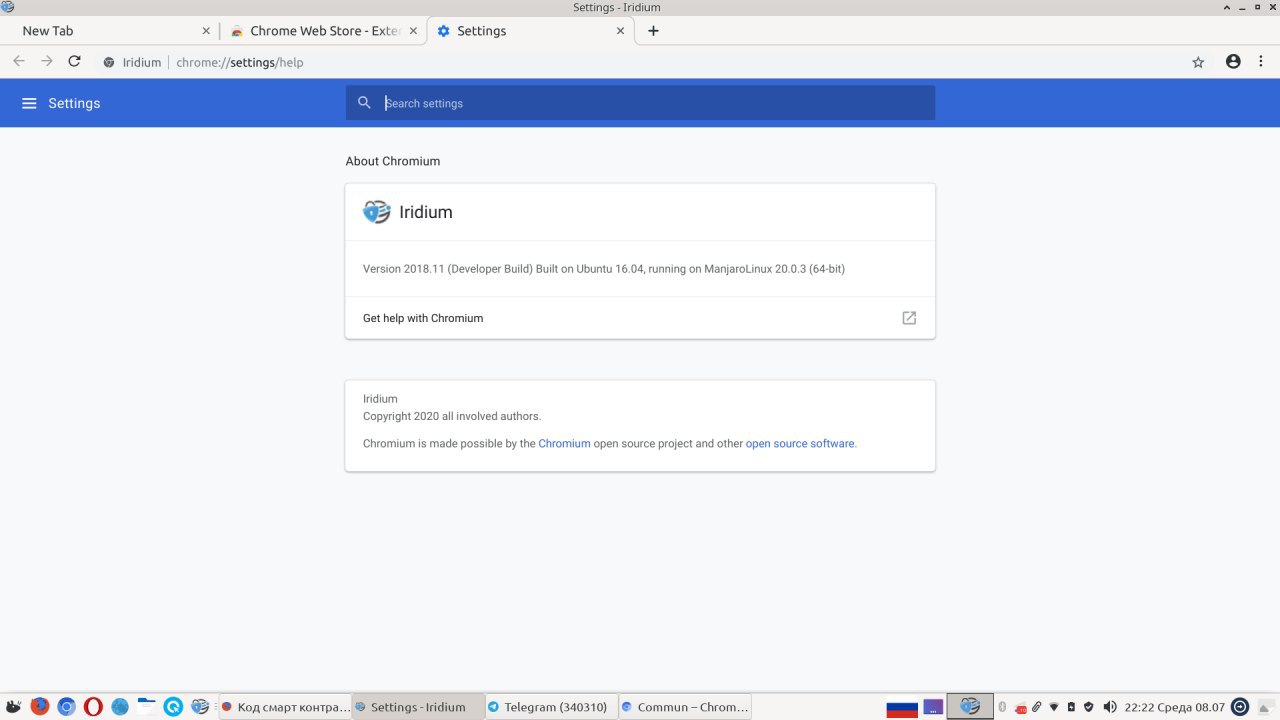
Task: Click the purple workspace applet
Action: (933, 707)
